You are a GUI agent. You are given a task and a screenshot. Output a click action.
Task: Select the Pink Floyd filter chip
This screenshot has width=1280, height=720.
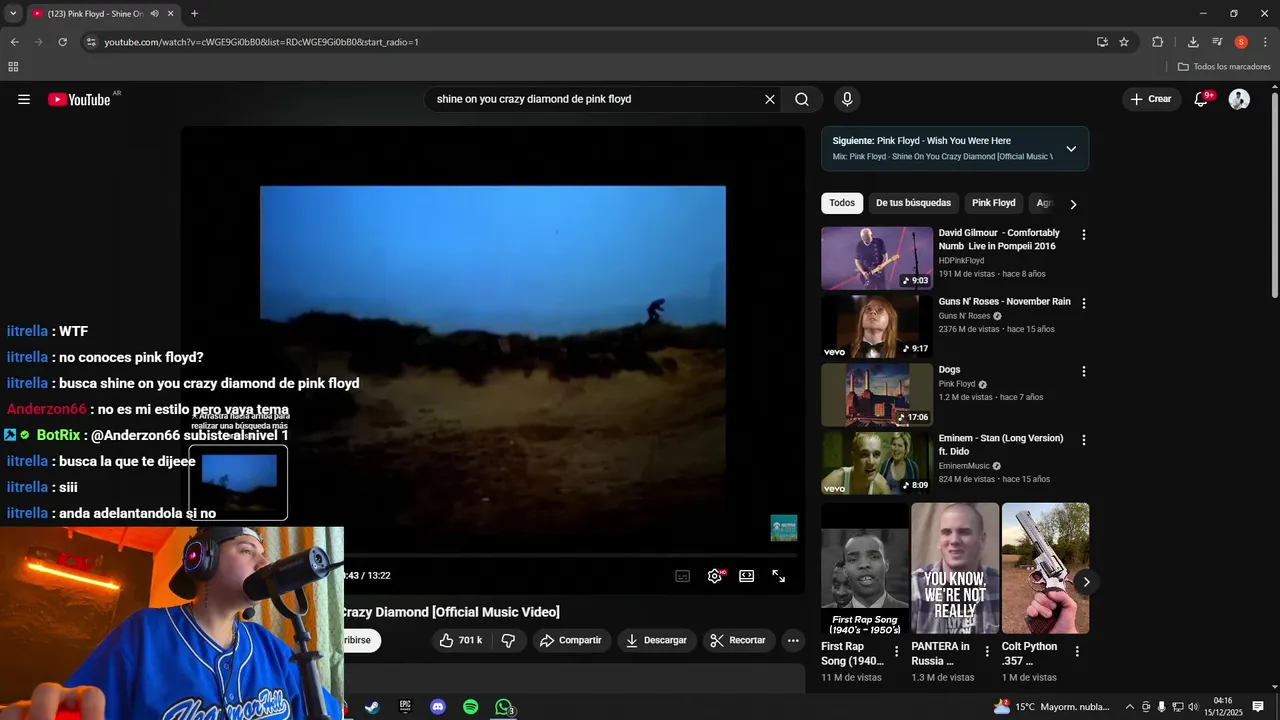pyautogui.click(x=993, y=203)
